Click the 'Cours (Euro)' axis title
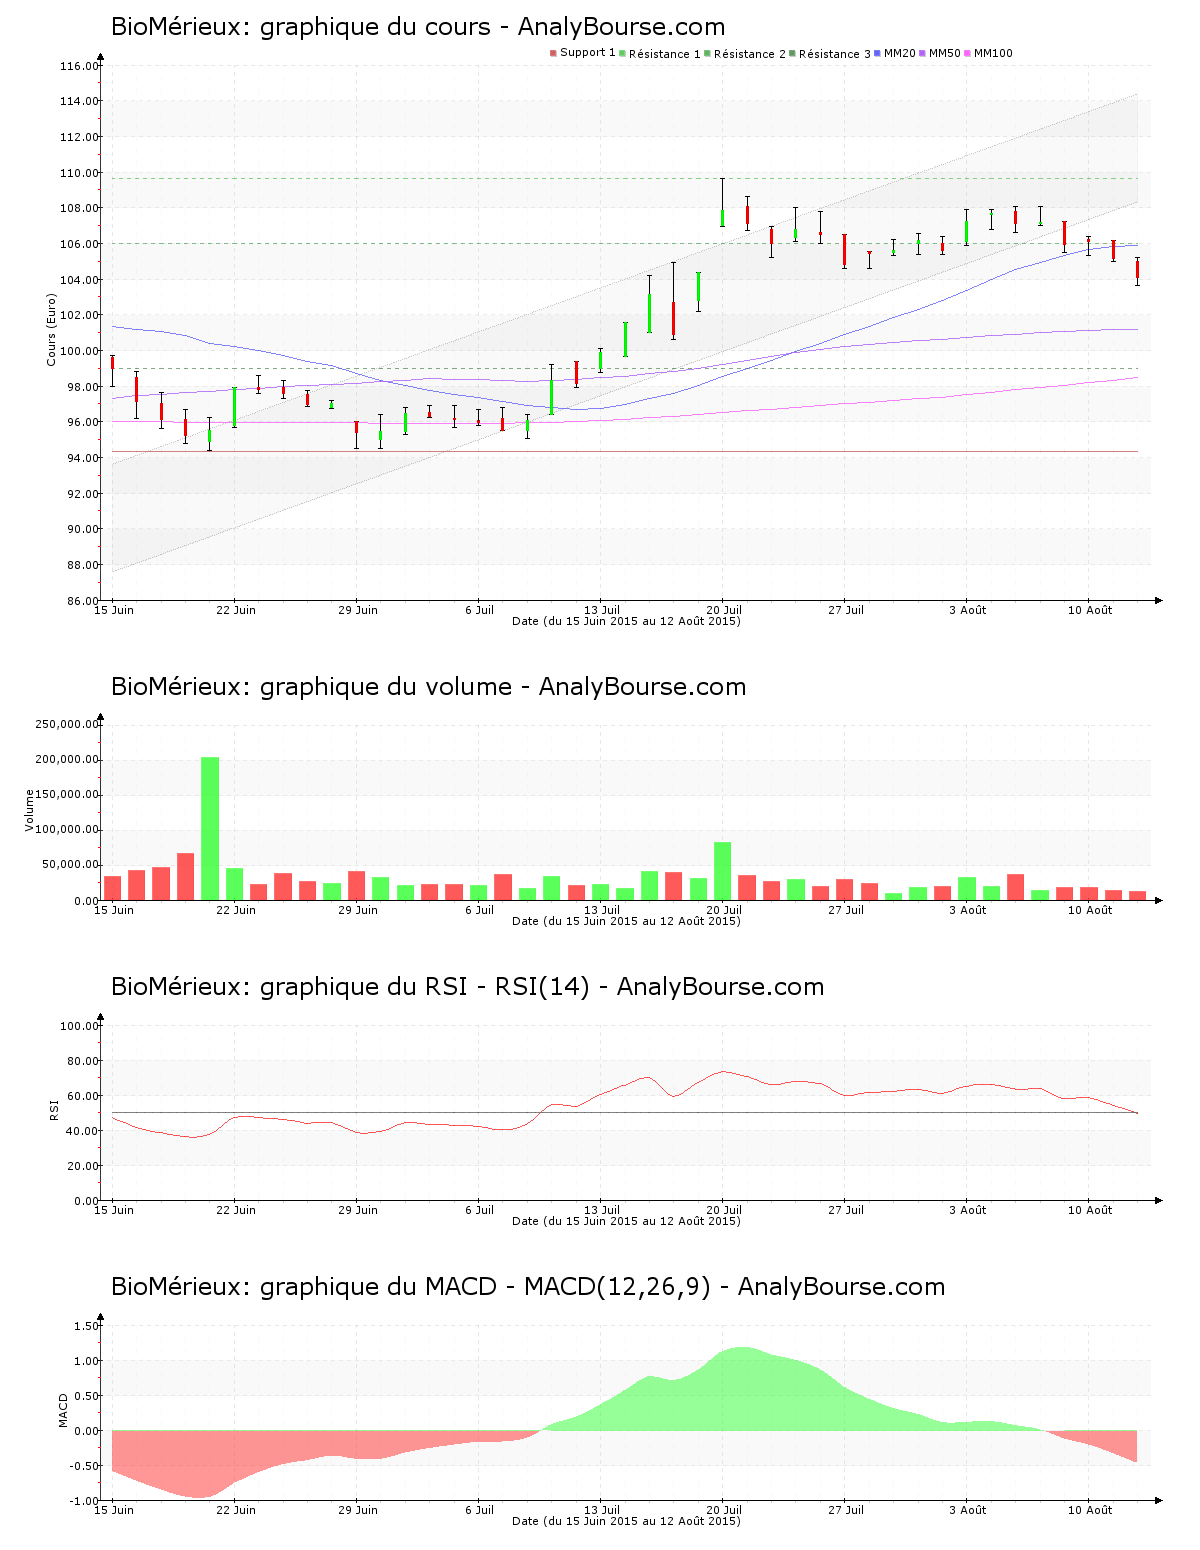 (x=51, y=329)
